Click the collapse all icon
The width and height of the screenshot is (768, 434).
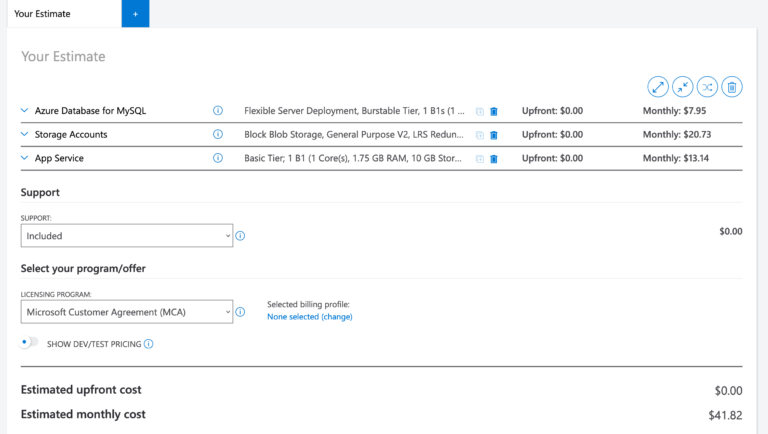(682, 87)
